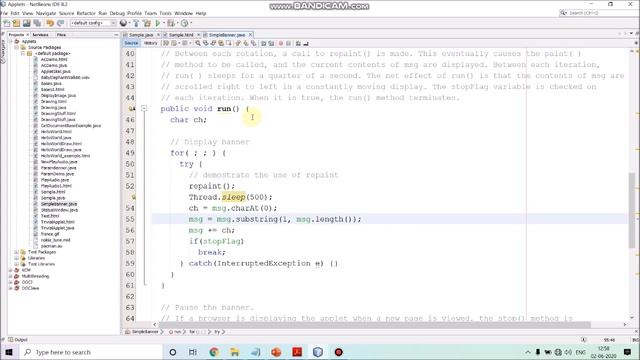Click the lightbulb hint icon at line 53
Image resolution: width=640 pixels, height=360 pixels.
[133, 197]
